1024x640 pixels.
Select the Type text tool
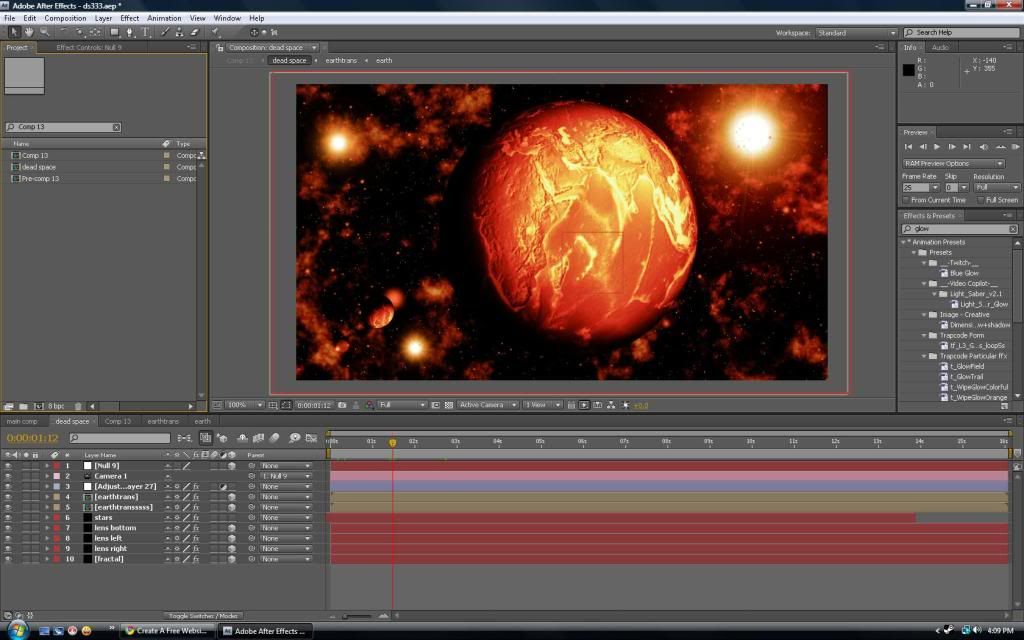(x=146, y=32)
